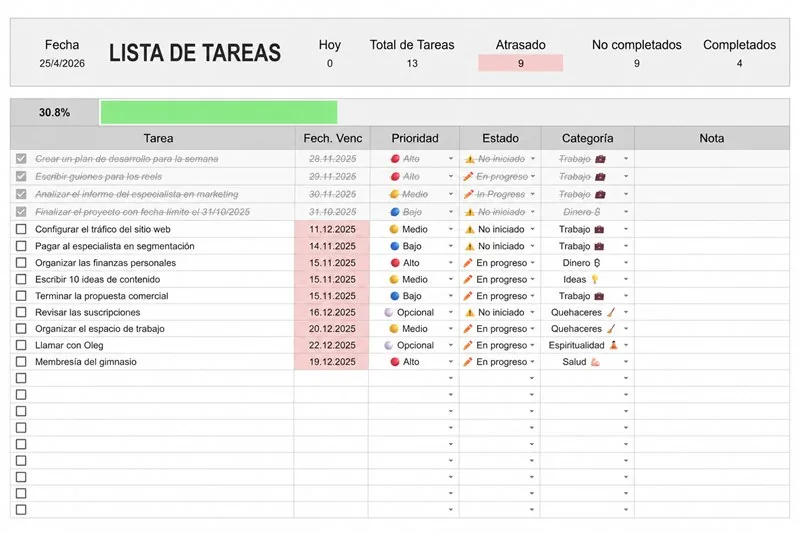Image resolution: width=800 pixels, height=533 pixels.
Task: Open priority dropdown for Configurar el tráfico row
Action: point(451,230)
